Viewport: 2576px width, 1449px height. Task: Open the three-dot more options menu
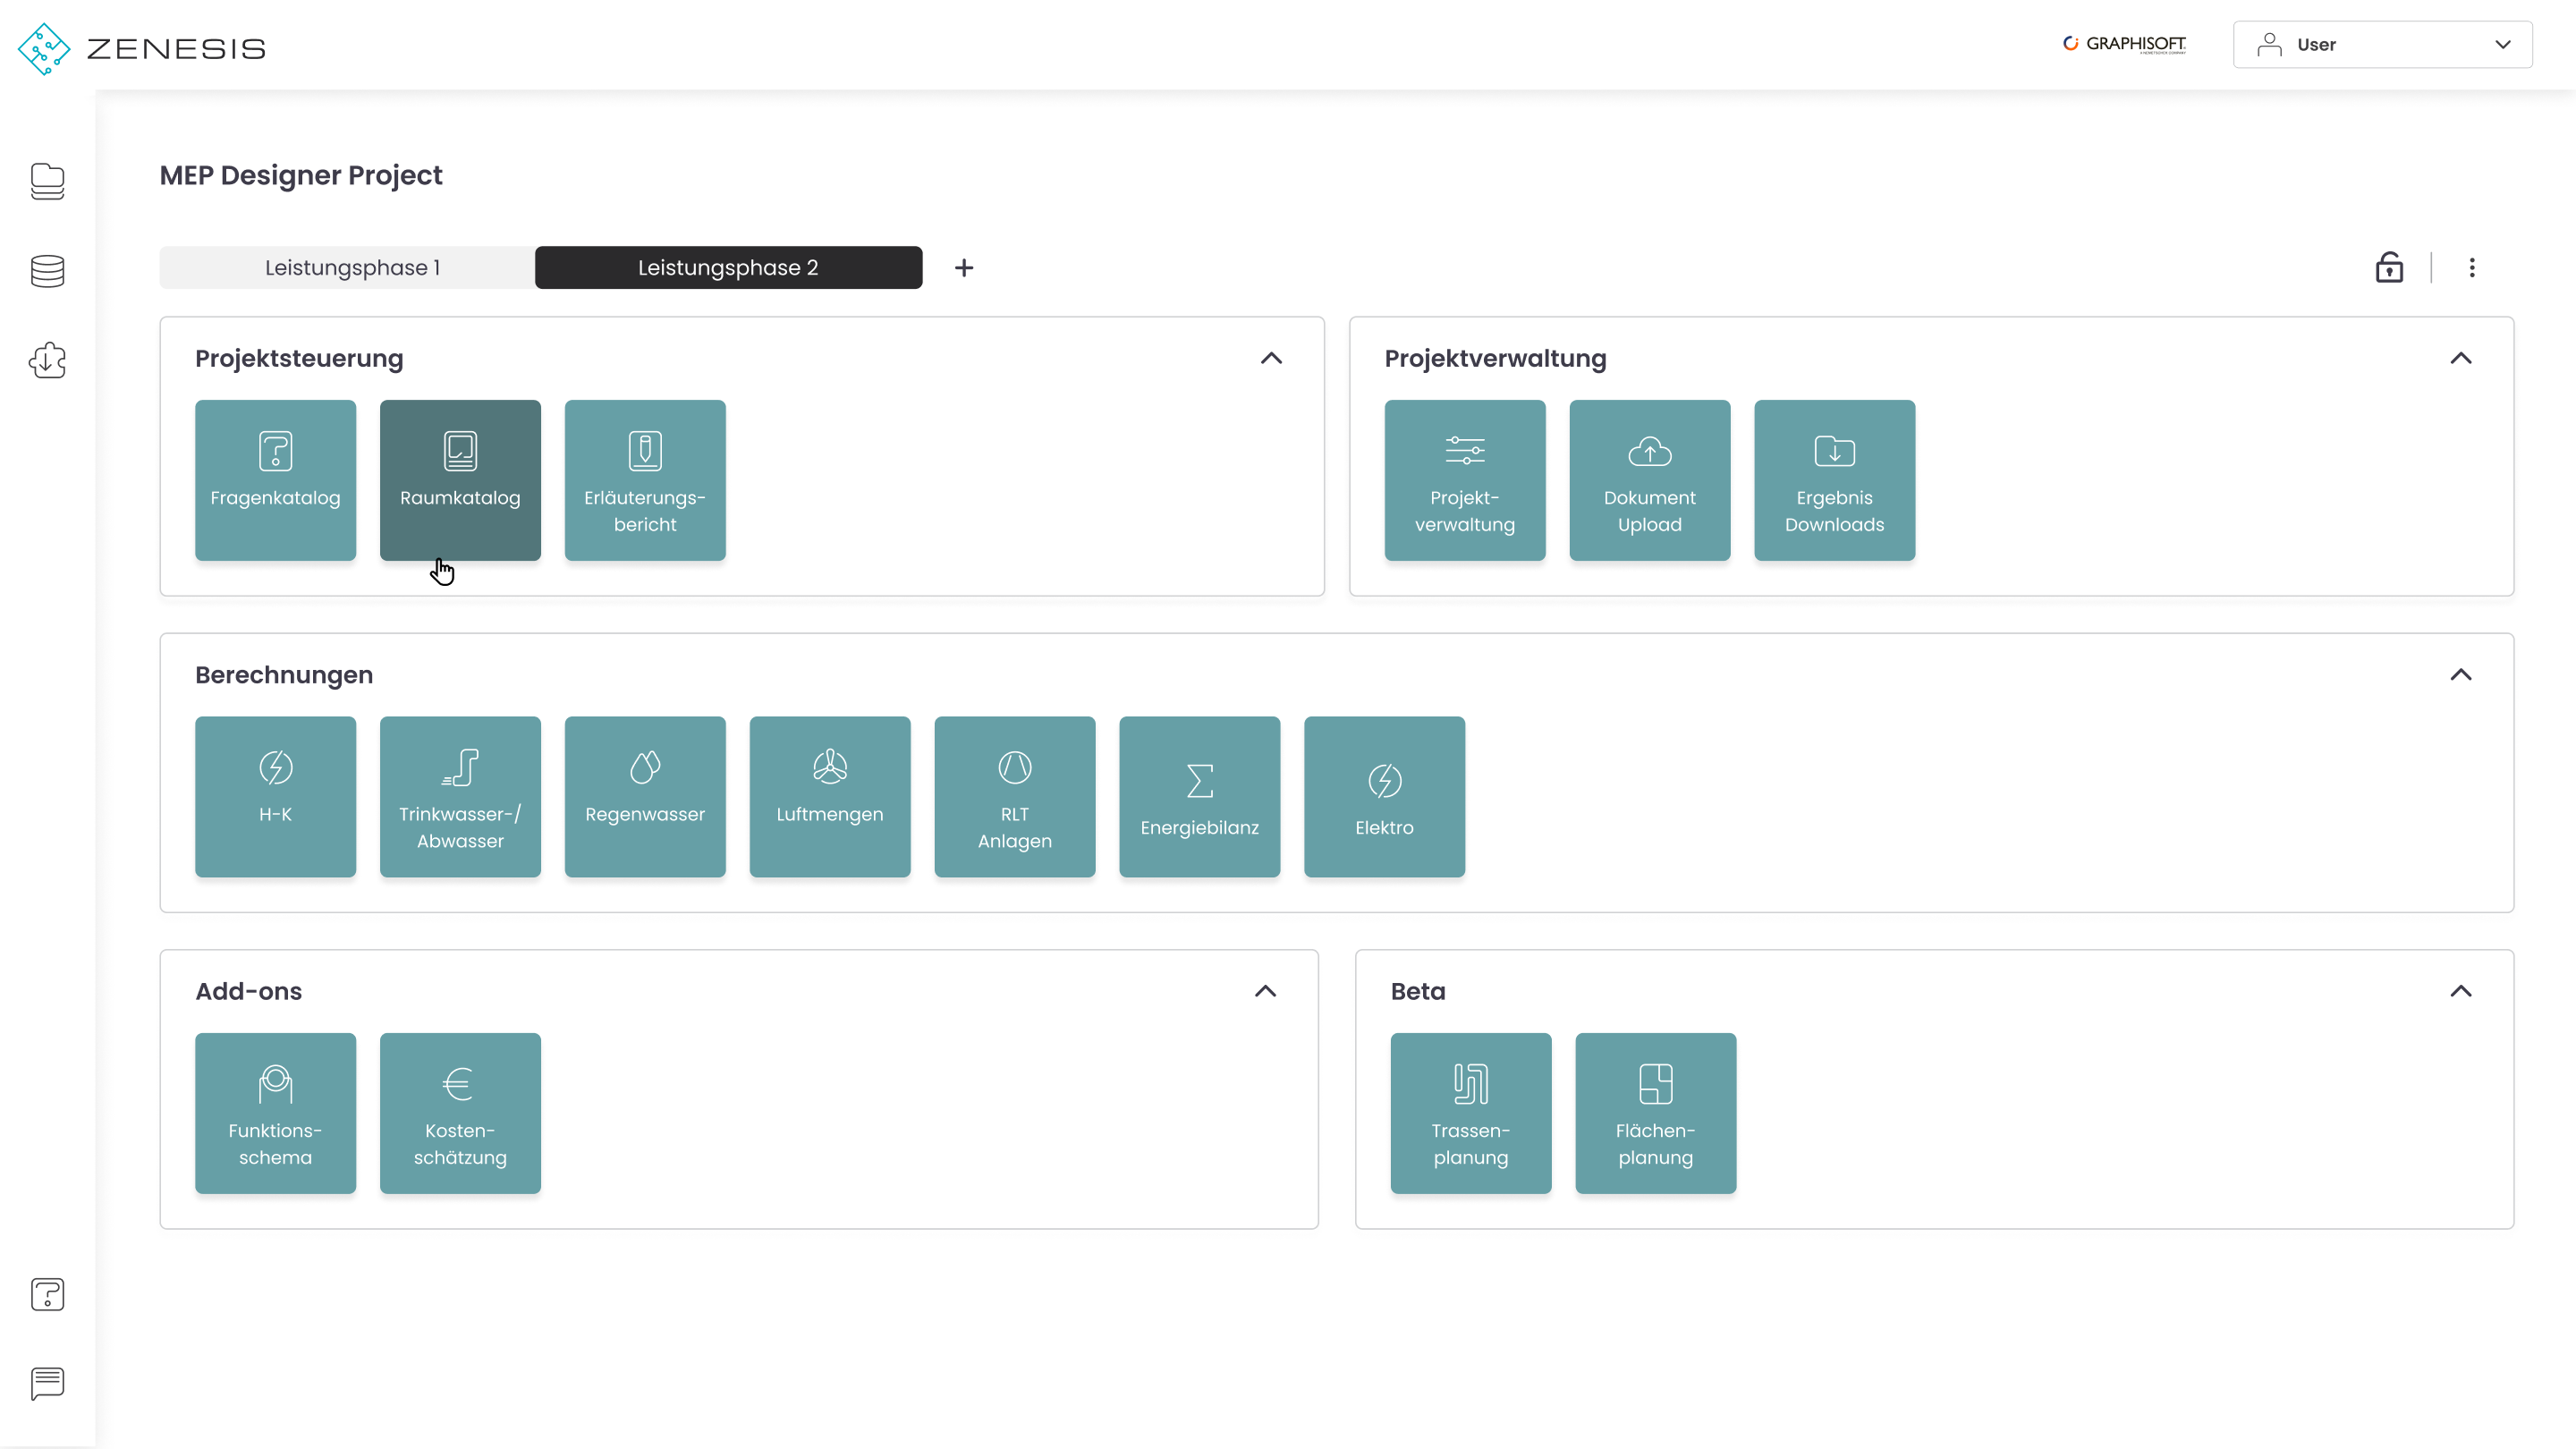(2471, 267)
